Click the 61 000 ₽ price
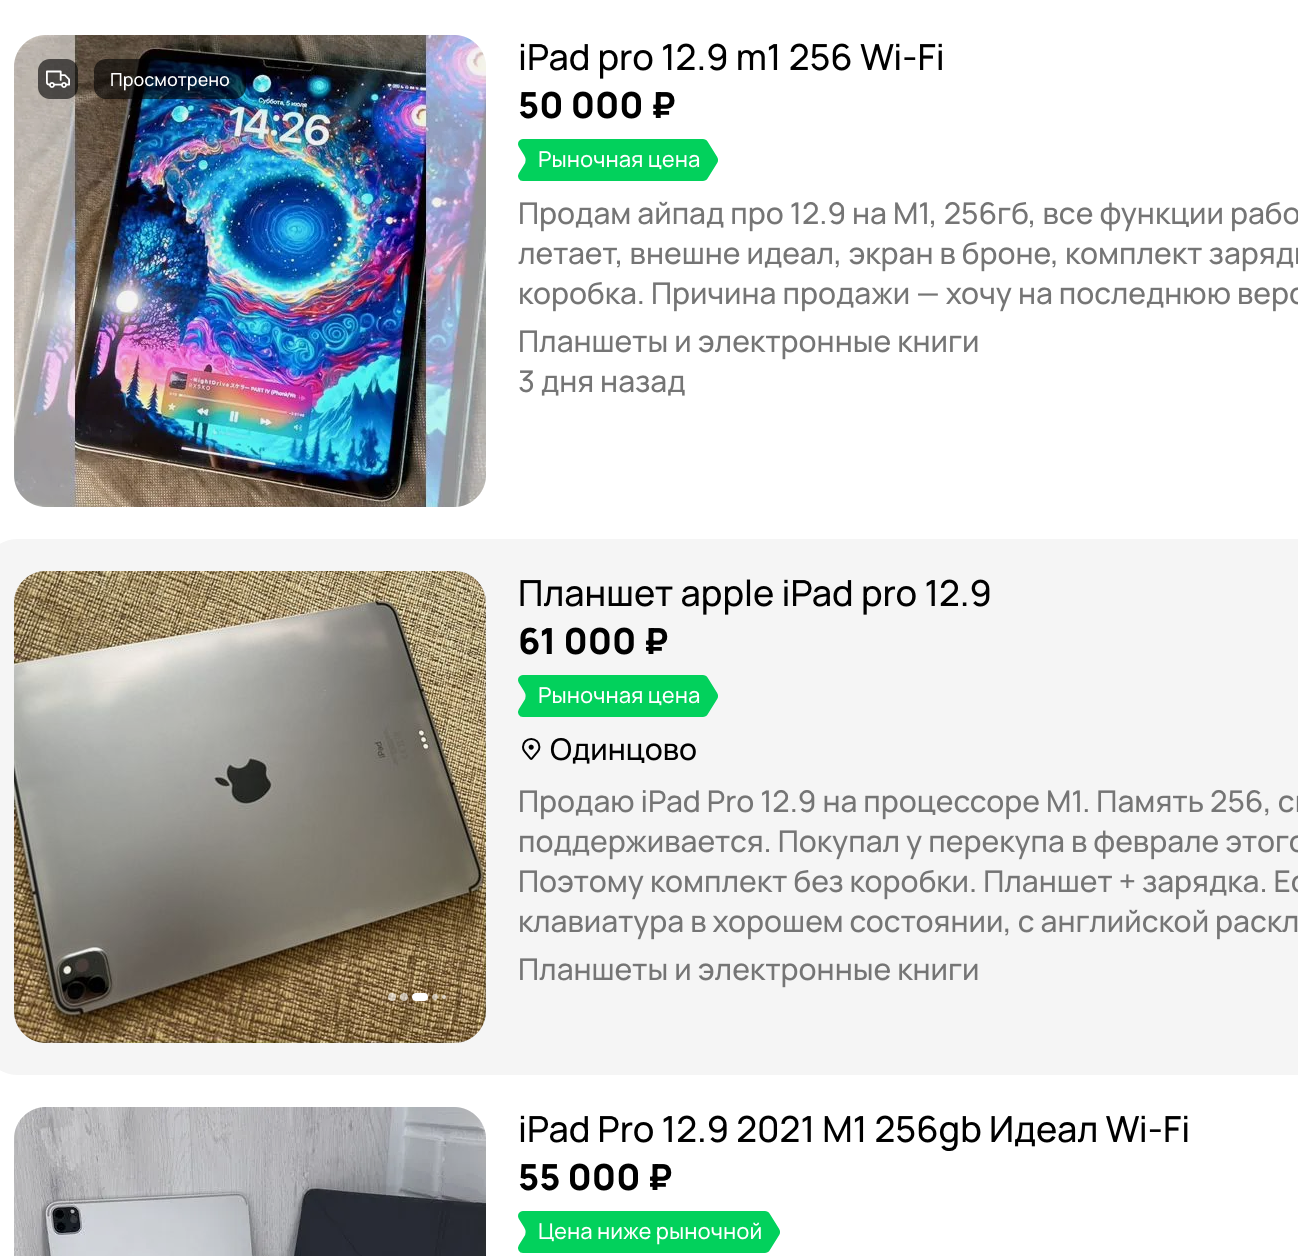Image resolution: width=1298 pixels, height=1256 pixels. (x=593, y=642)
